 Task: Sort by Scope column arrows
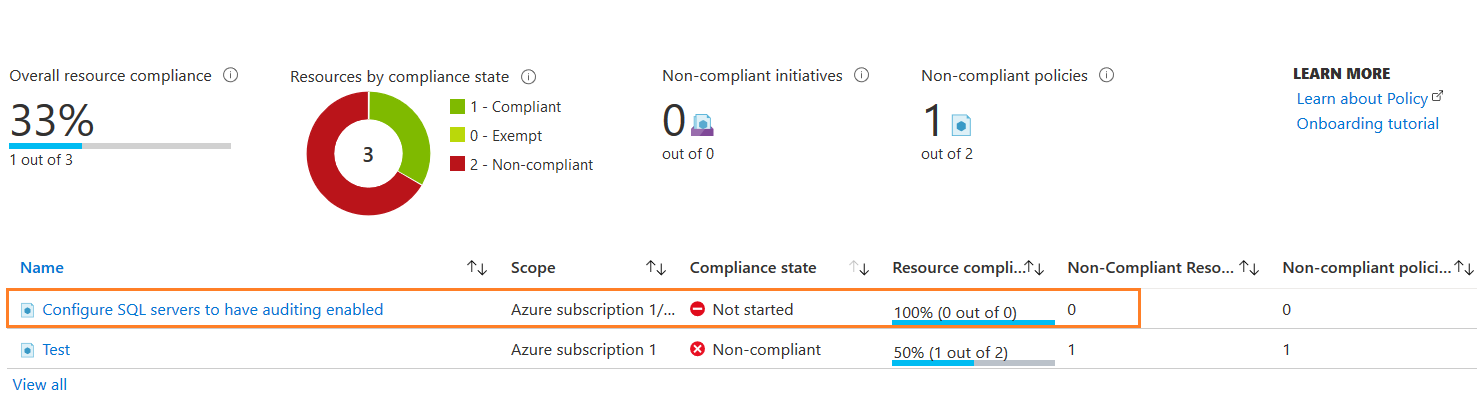656,268
